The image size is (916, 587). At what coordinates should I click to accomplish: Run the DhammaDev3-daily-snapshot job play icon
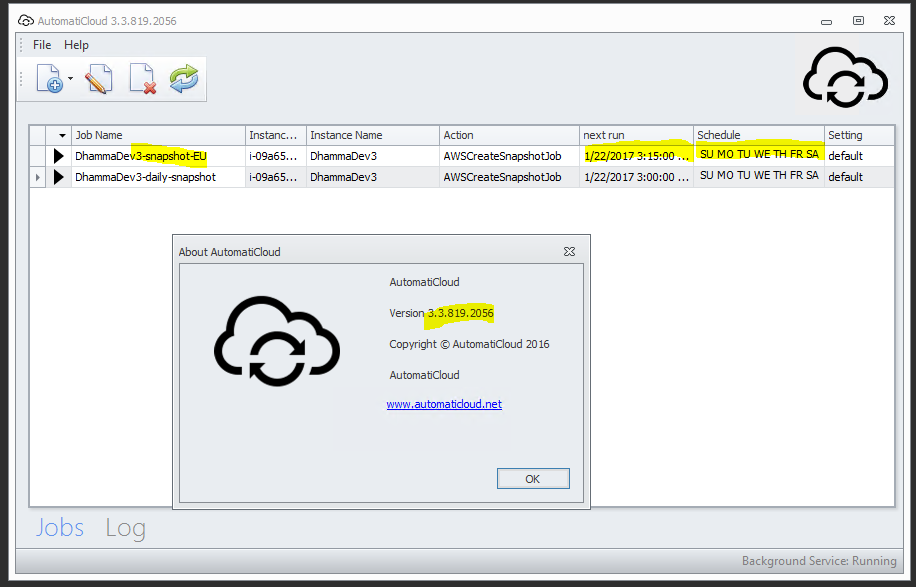58,177
